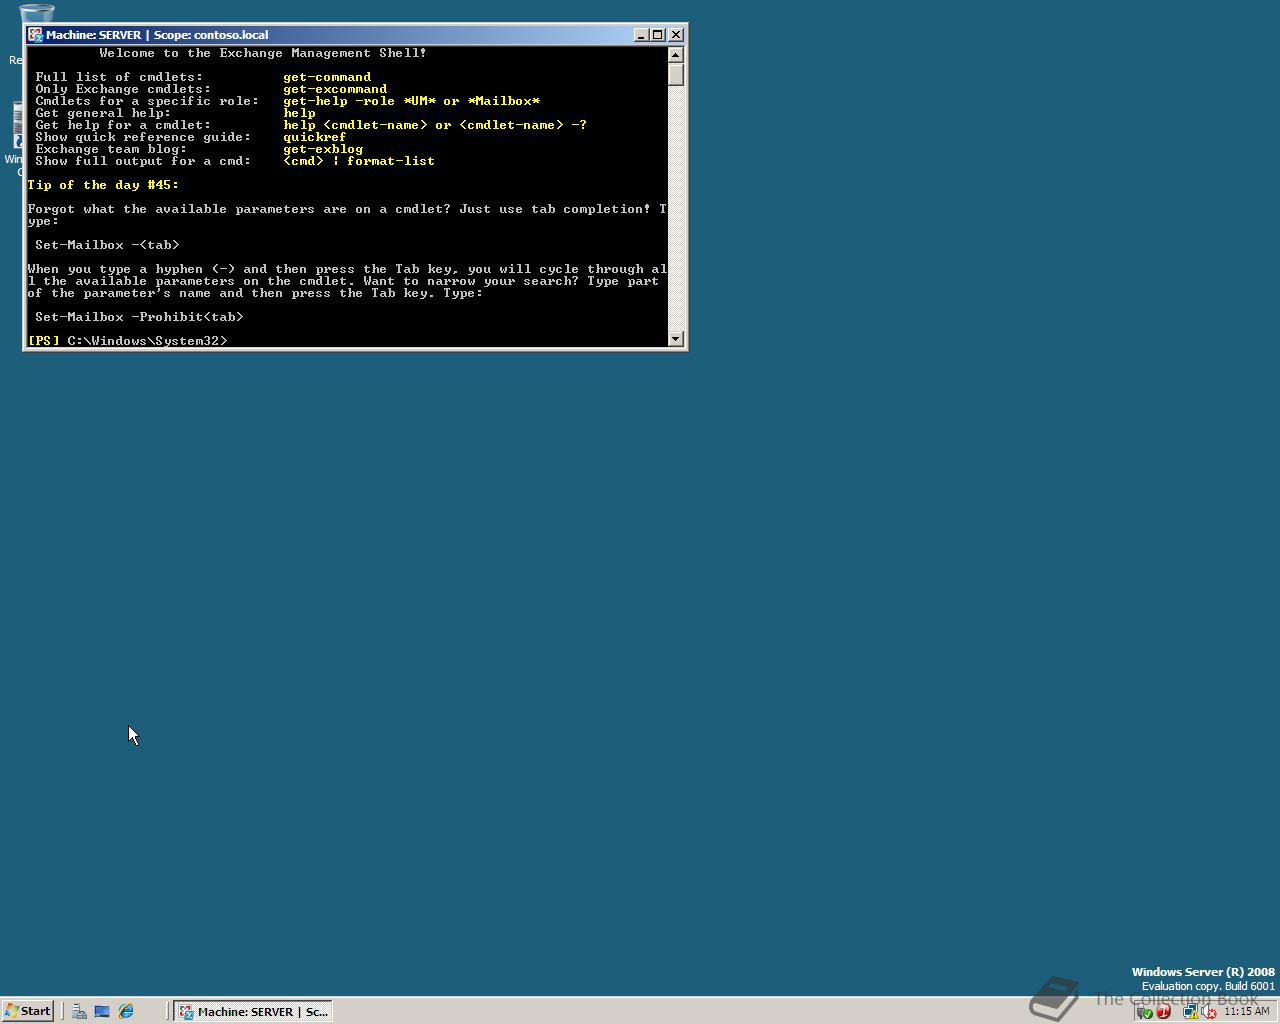Click the console scrollbar up arrow
This screenshot has width=1280, height=1024.
point(676,55)
